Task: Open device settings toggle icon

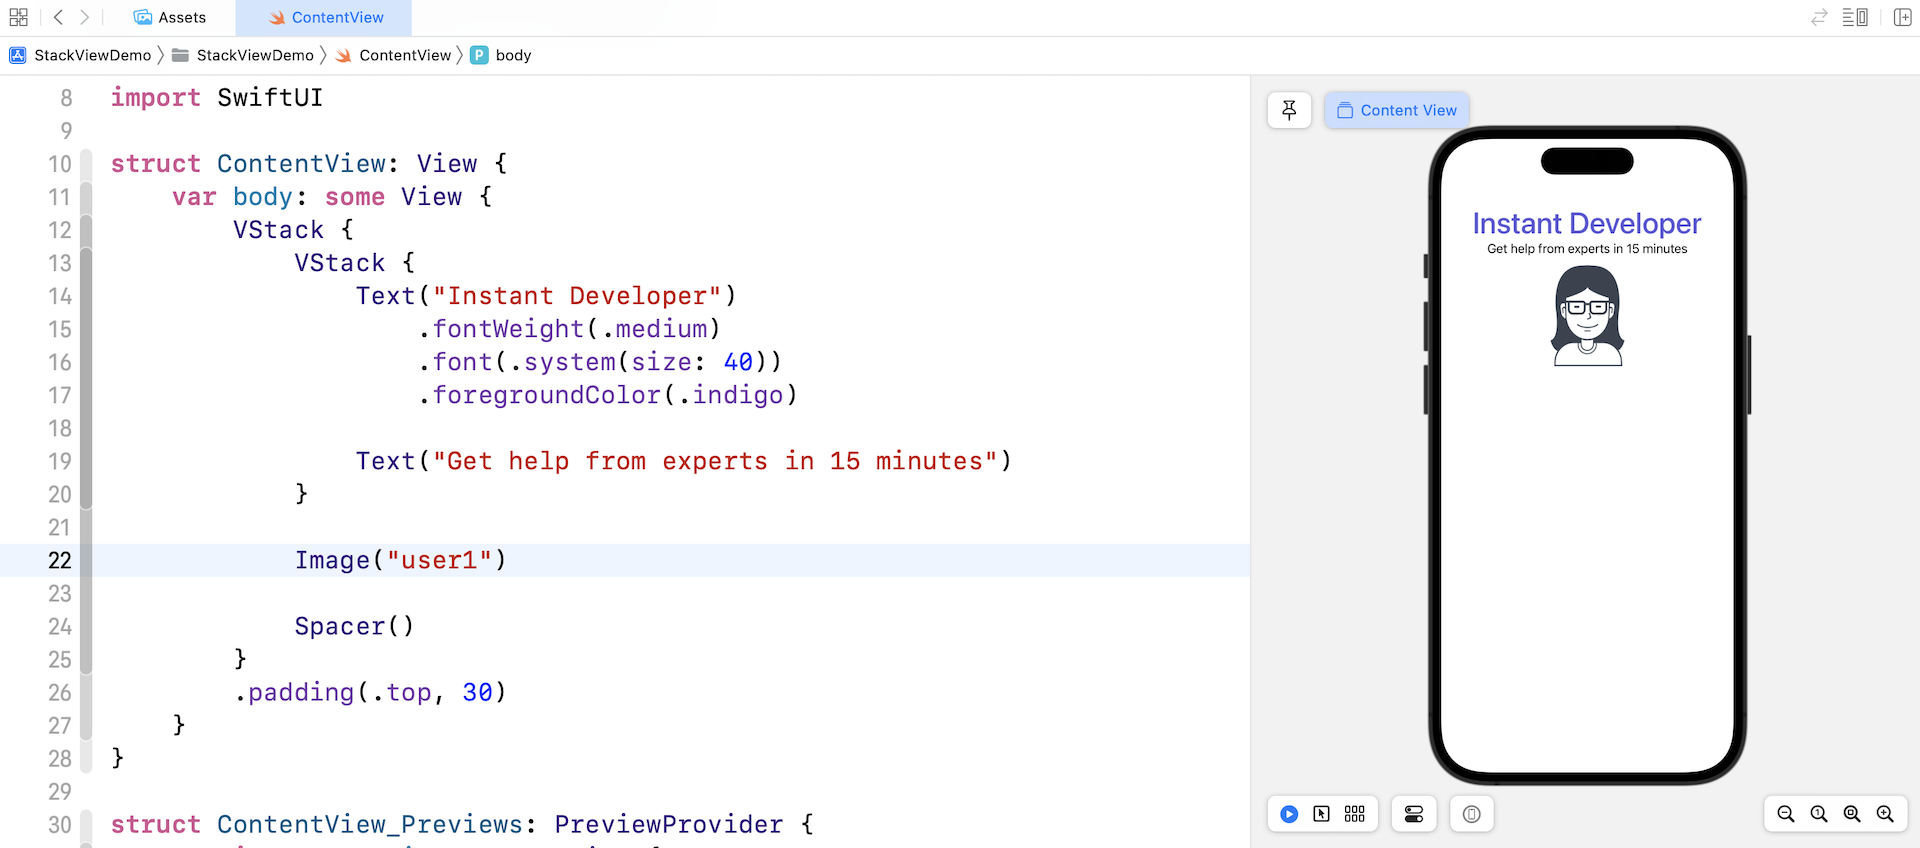Action: point(1414,814)
